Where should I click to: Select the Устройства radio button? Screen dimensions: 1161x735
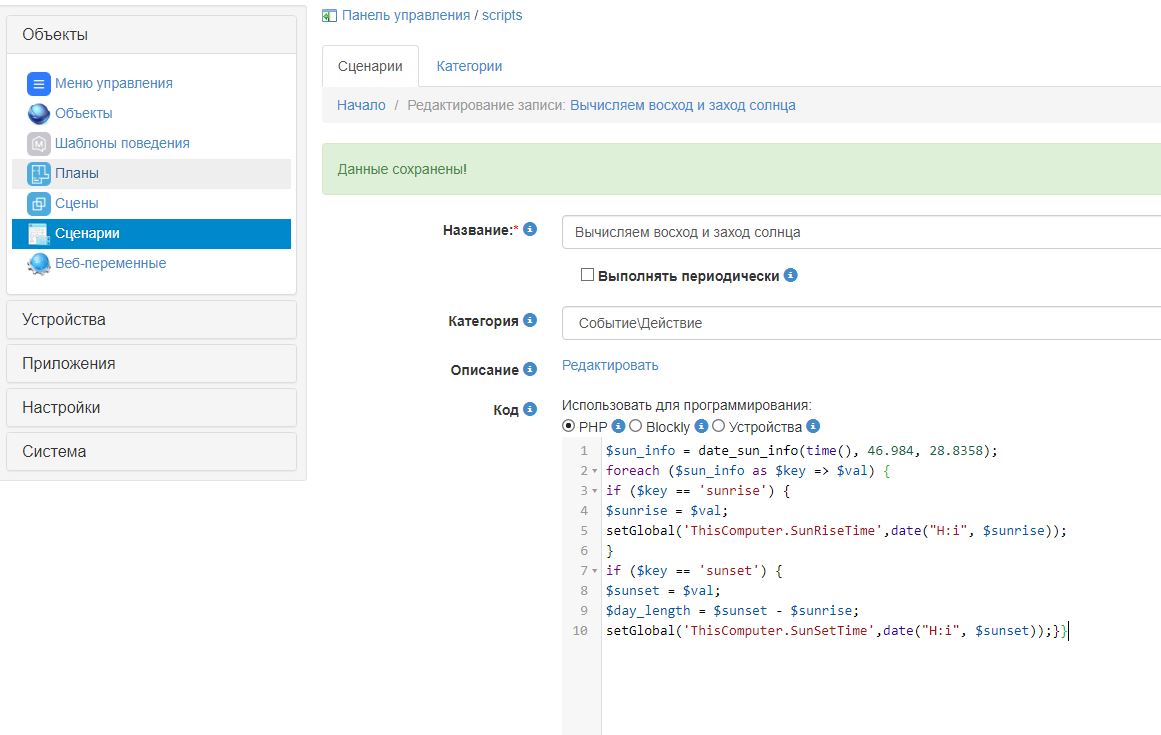[718, 426]
